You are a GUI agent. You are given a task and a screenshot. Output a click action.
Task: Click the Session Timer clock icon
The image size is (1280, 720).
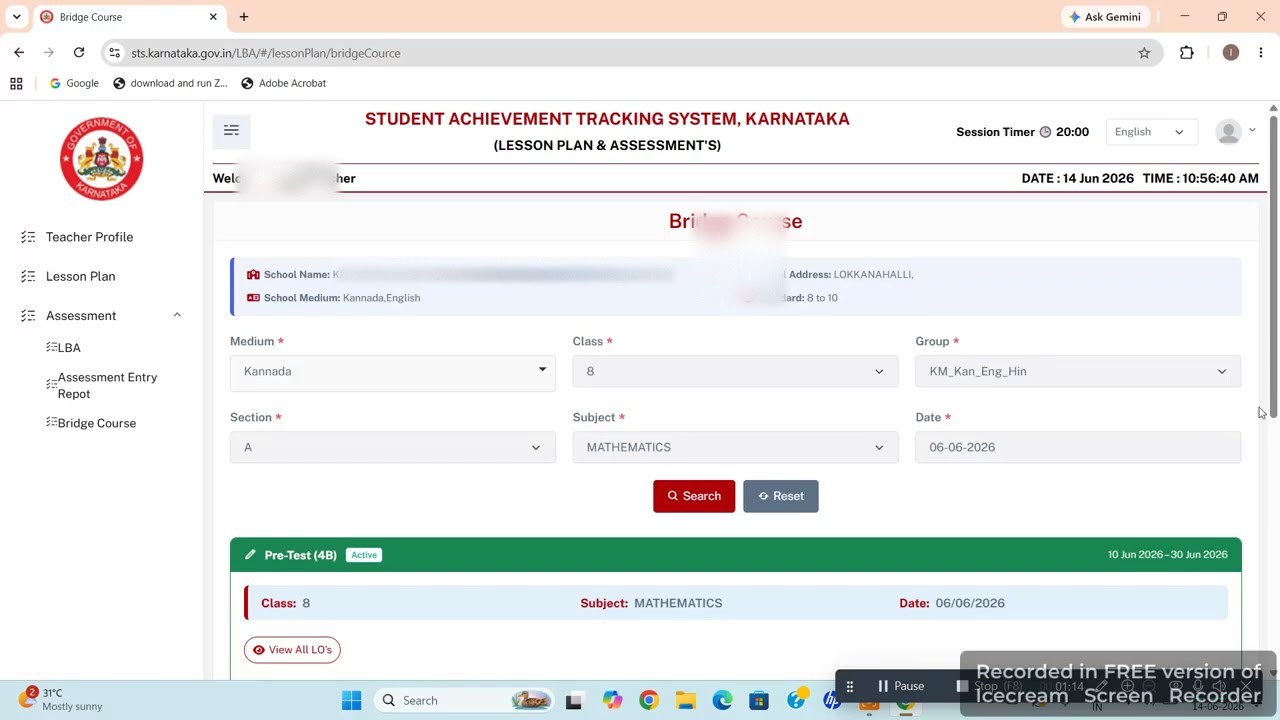pos(1045,132)
